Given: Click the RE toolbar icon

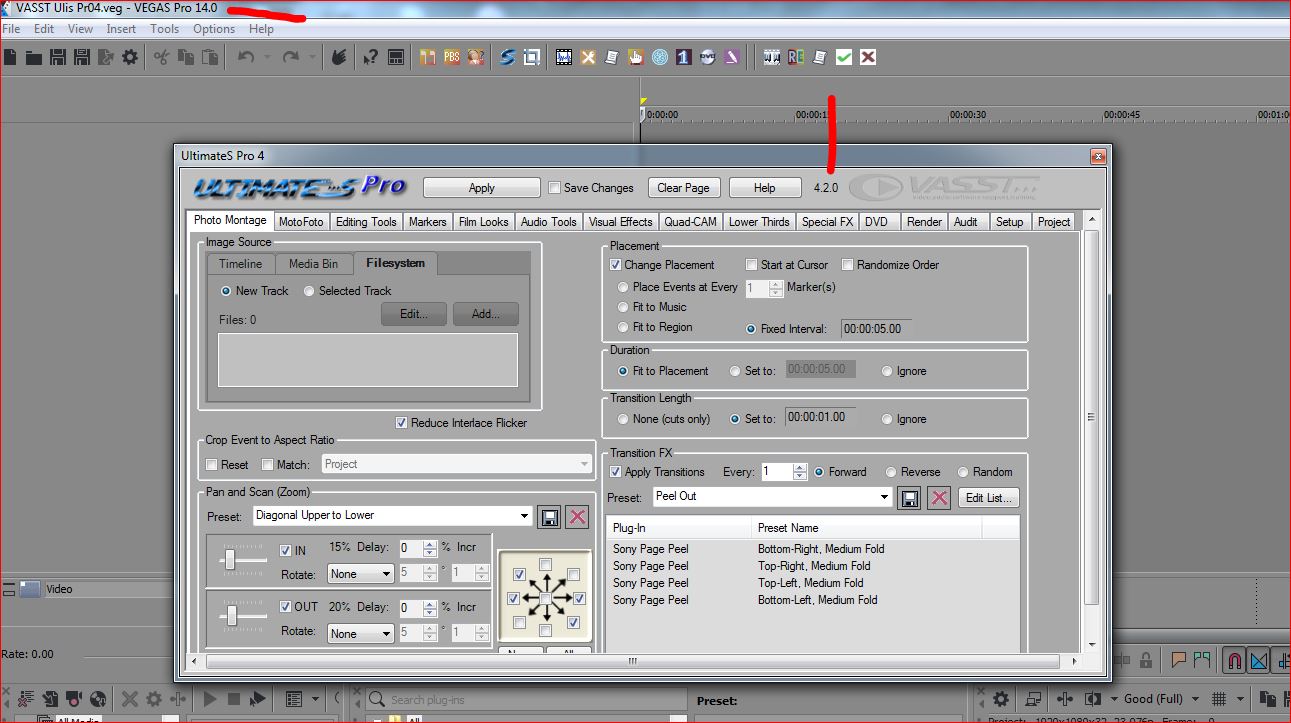Looking at the screenshot, I should (796, 57).
